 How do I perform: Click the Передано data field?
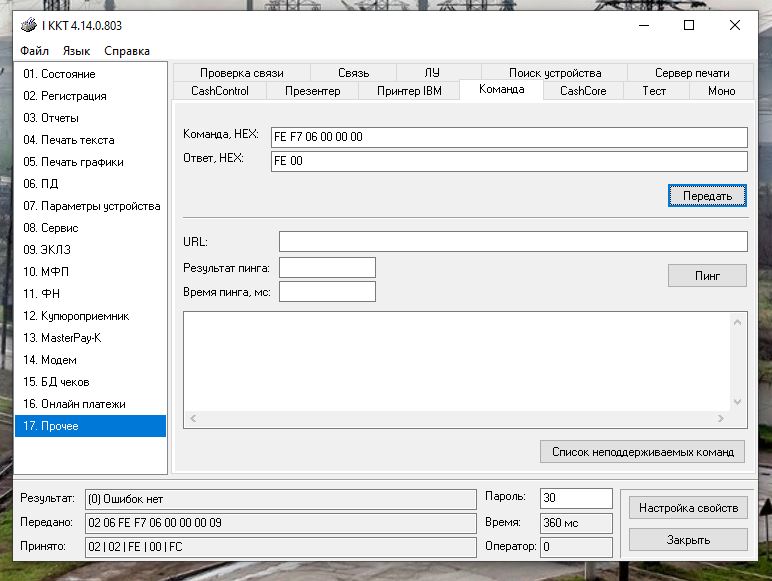(281, 523)
